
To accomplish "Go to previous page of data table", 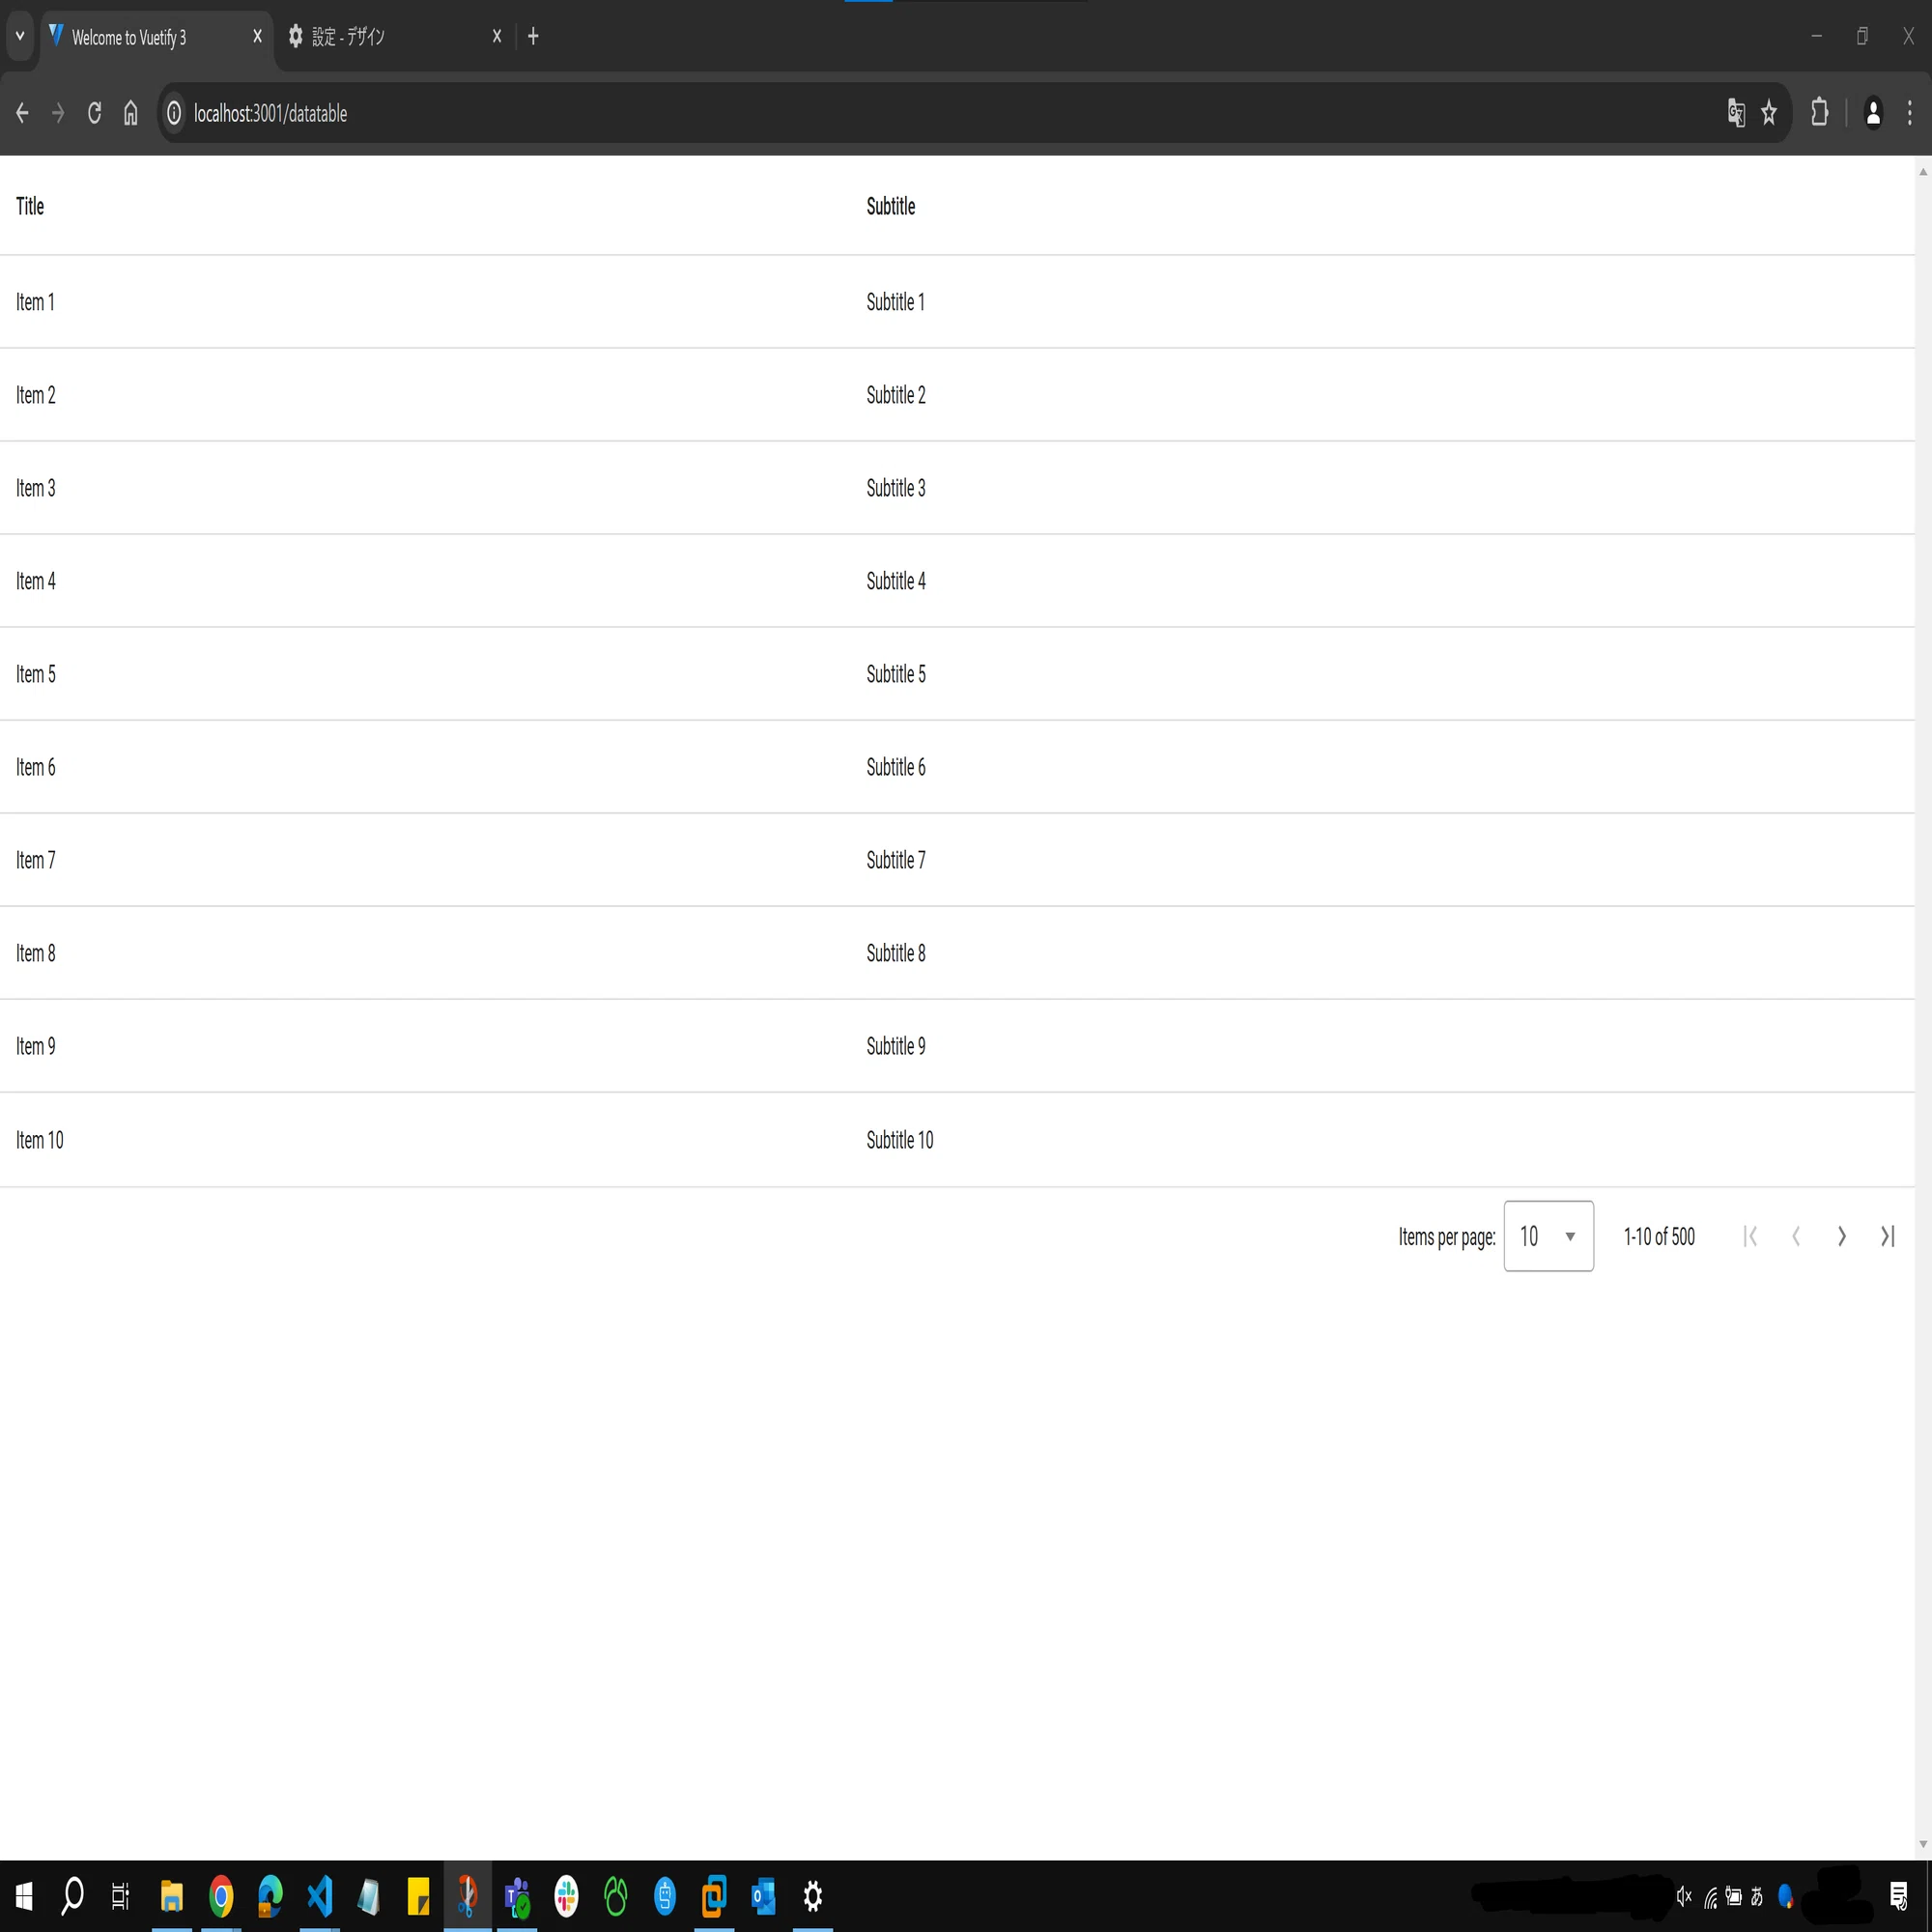I will pos(1796,1236).
